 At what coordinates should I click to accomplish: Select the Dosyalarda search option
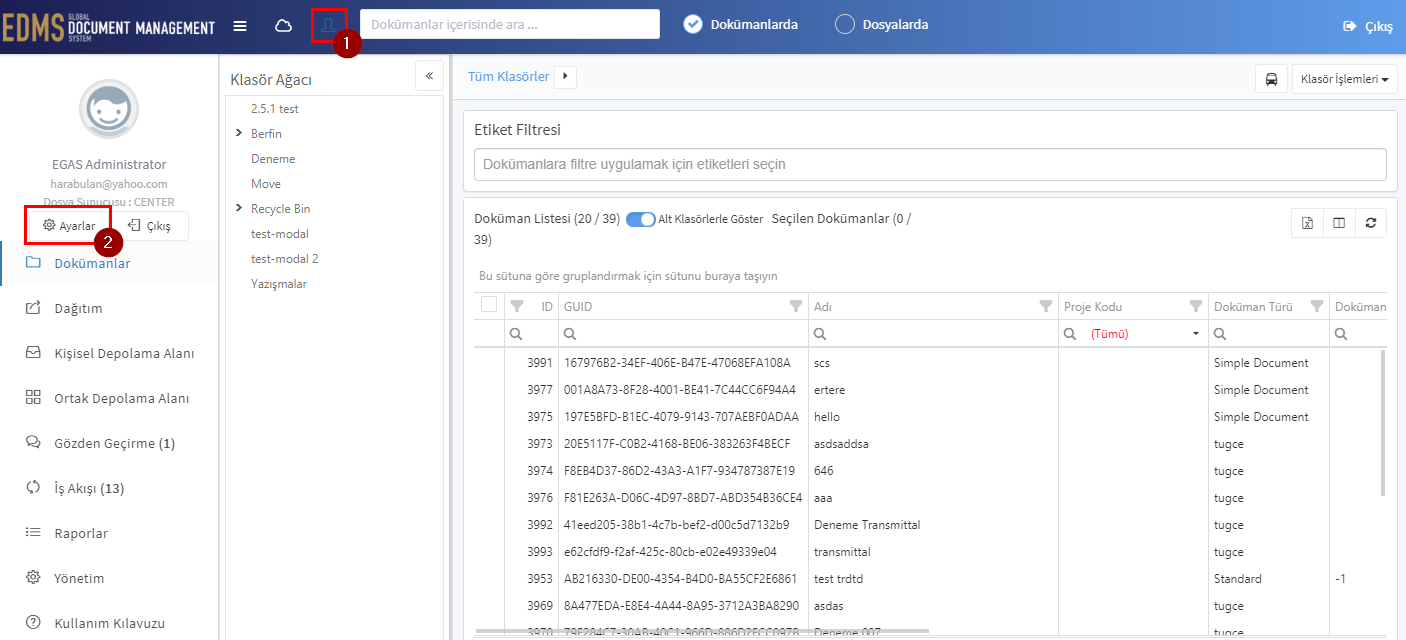tap(882, 25)
